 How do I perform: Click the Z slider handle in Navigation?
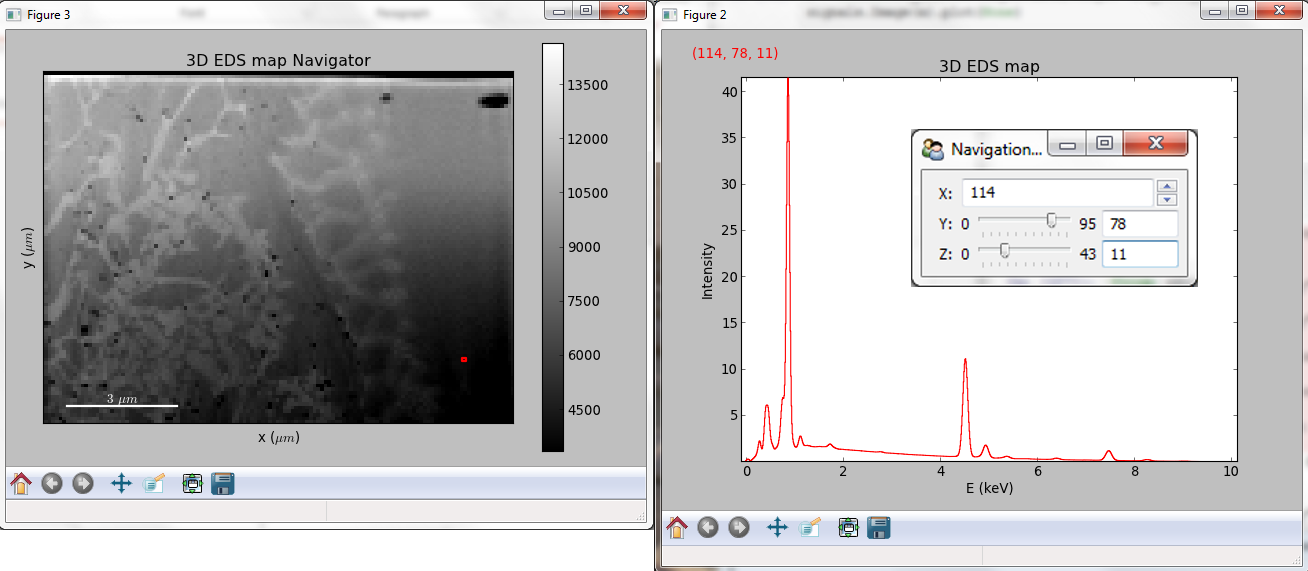[x=1004, y=252]
